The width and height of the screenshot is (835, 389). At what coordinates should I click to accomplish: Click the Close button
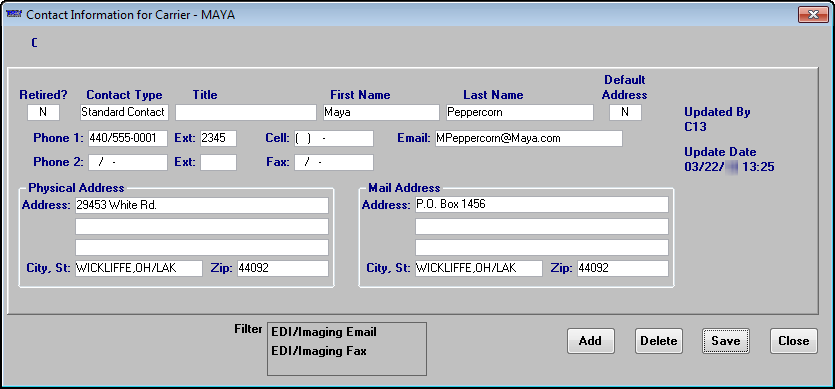pyautogui.click(x=793, y=341)
